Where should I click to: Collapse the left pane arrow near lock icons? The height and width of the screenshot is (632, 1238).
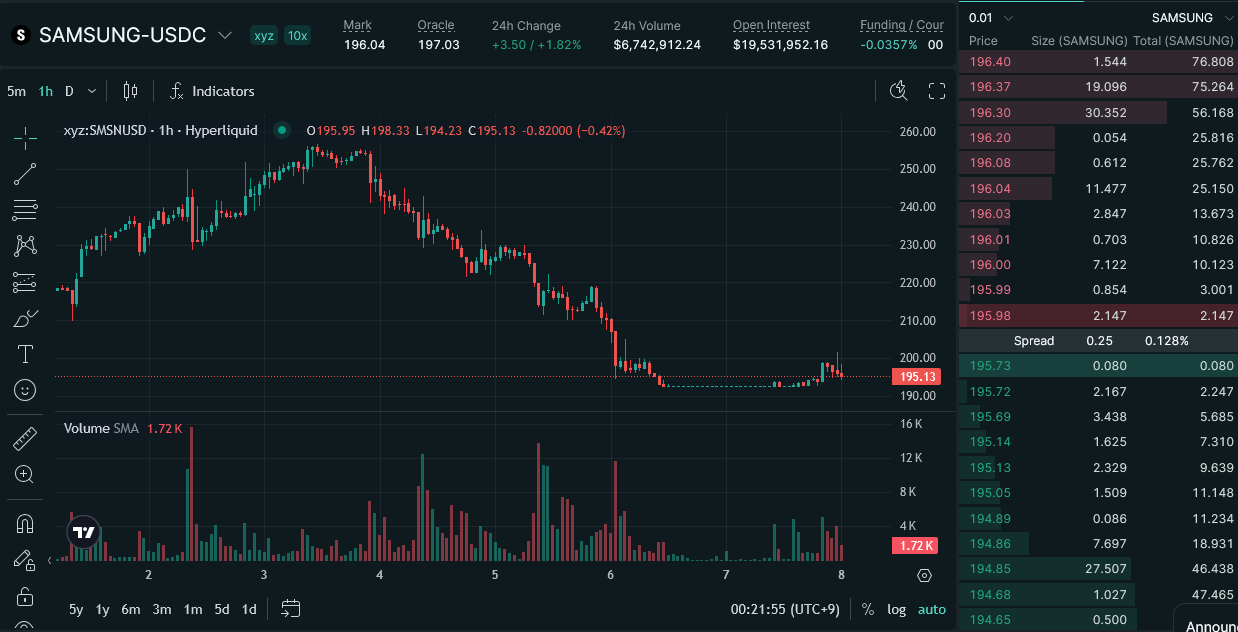51,561
